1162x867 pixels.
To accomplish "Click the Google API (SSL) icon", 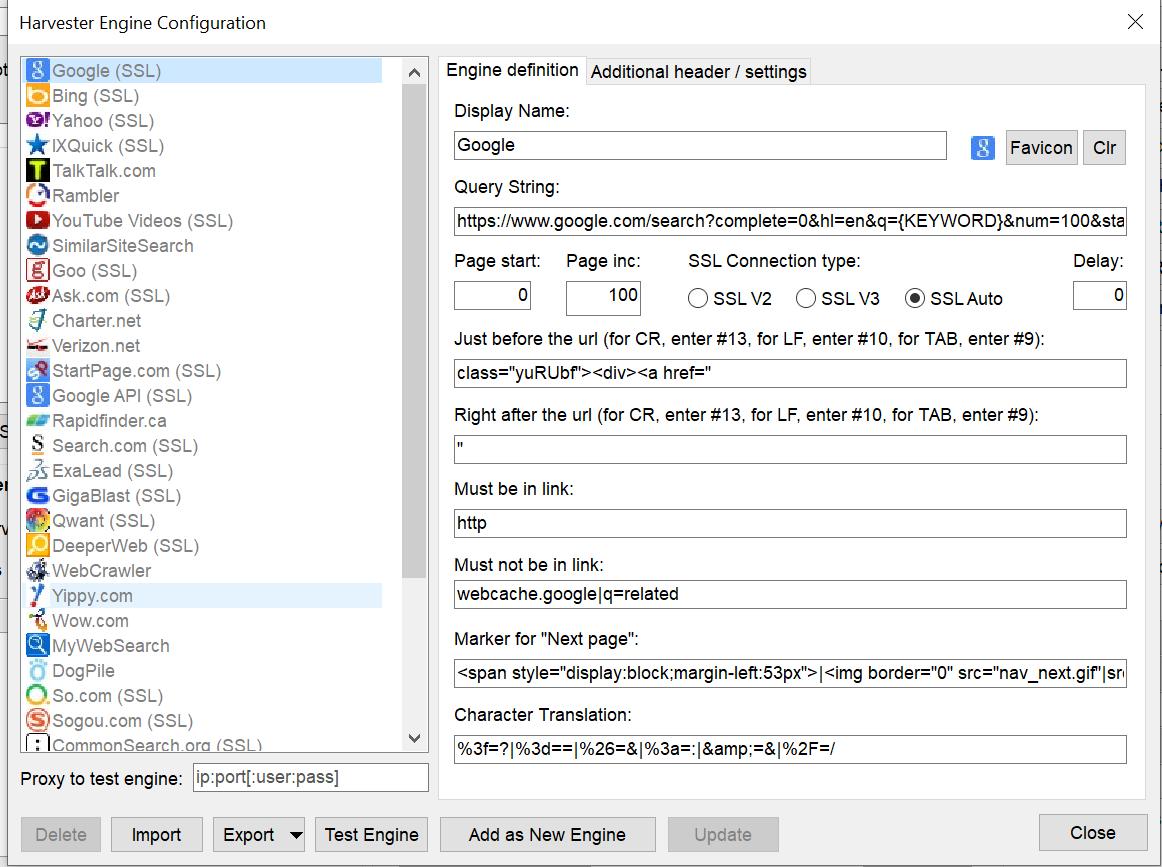I will (x=38, y=396).
